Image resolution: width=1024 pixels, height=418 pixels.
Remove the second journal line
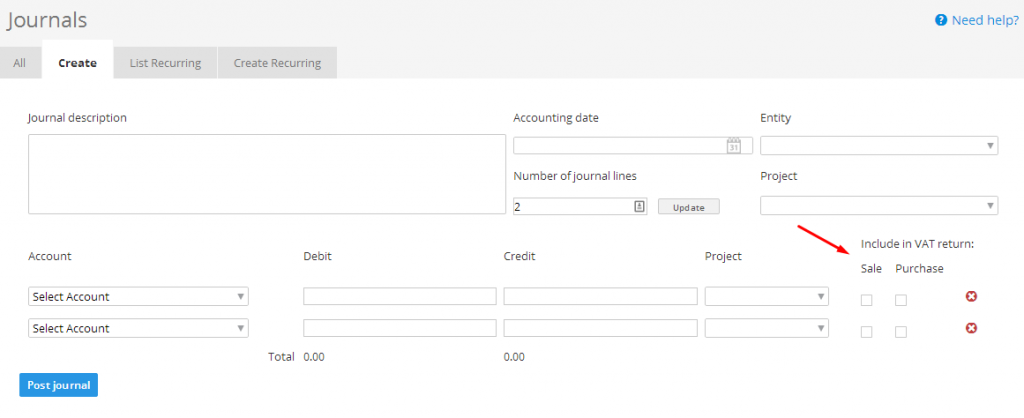[x=970, y=328]
